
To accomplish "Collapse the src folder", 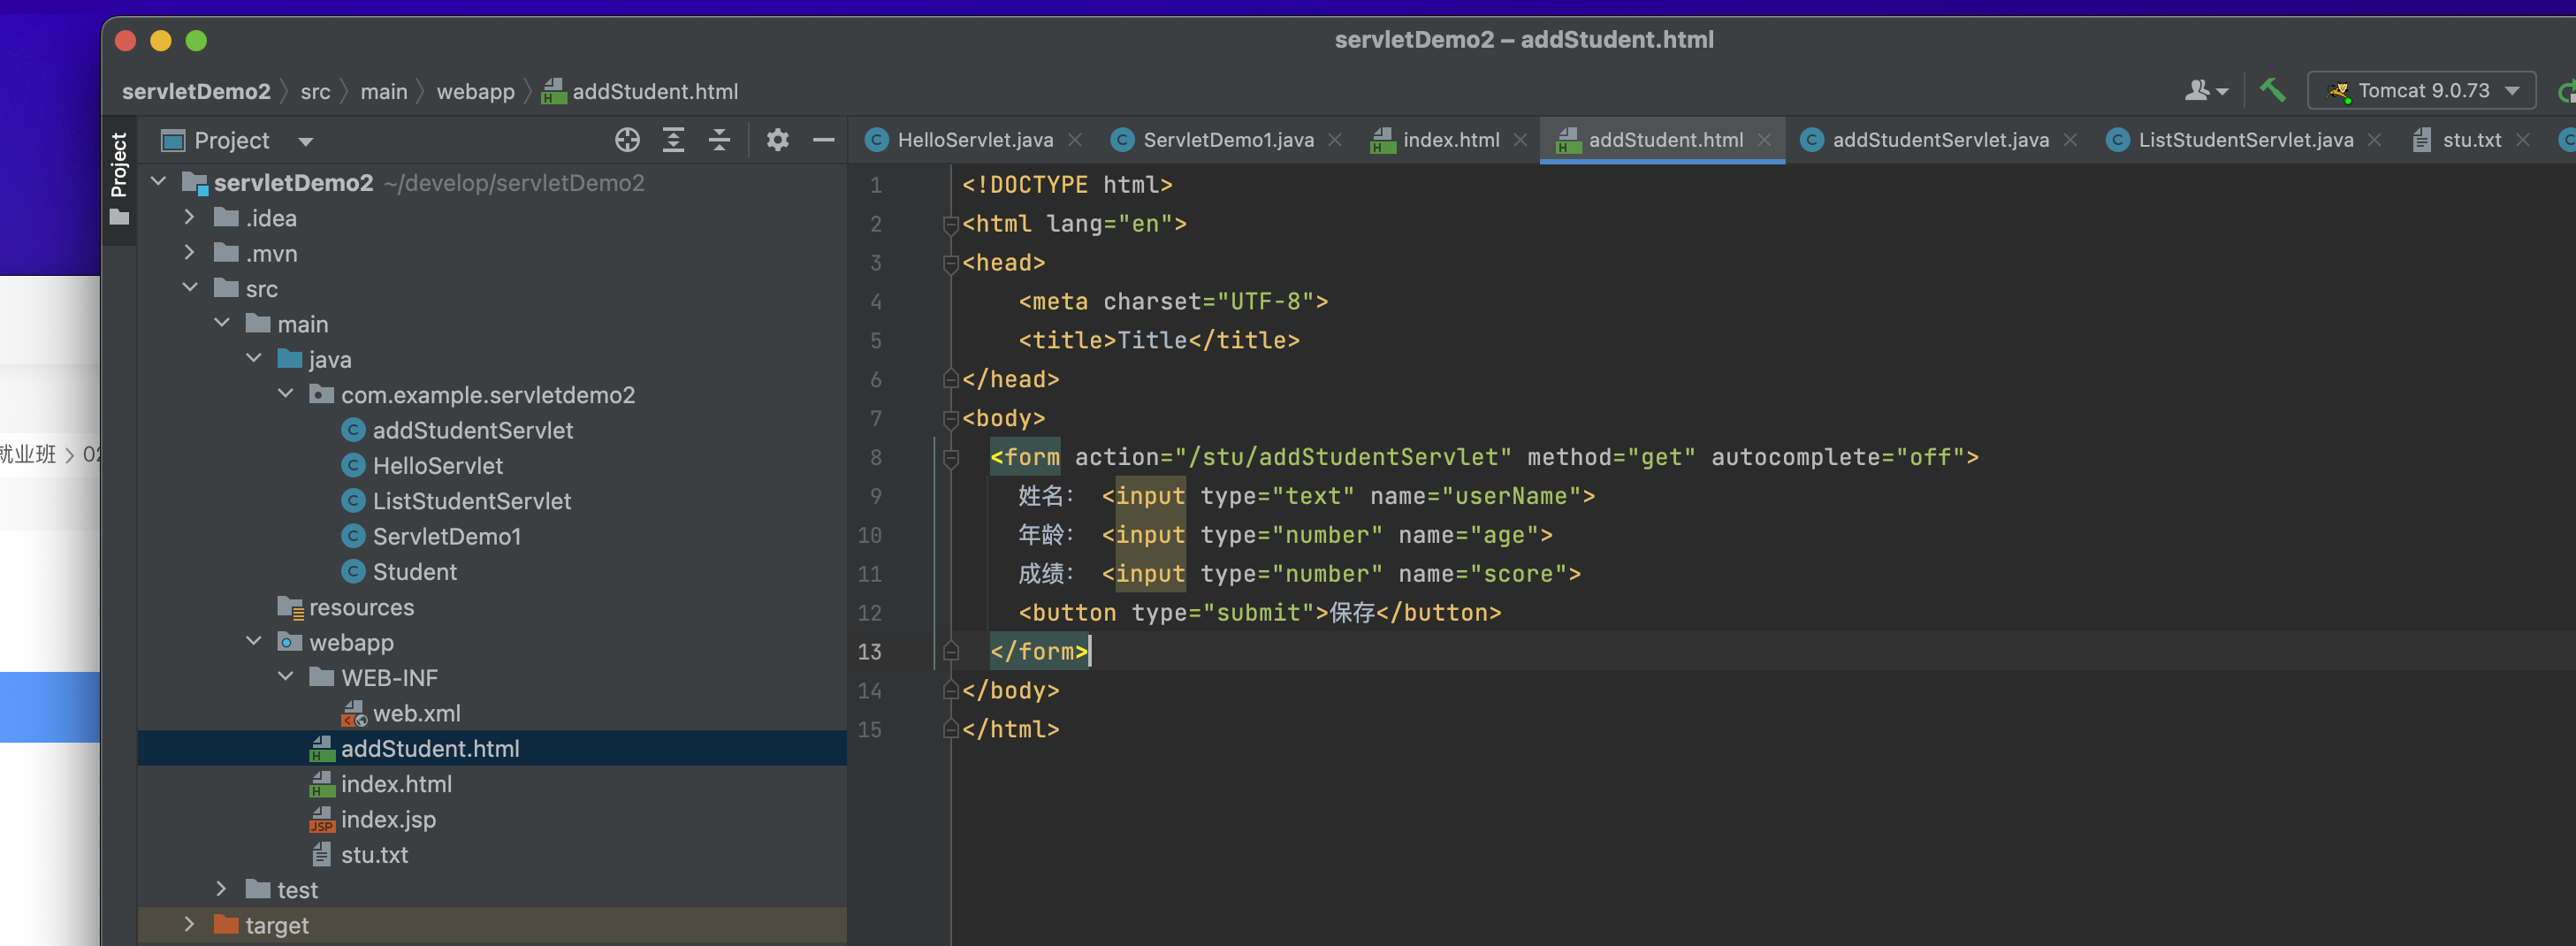I will click(190, 288).
